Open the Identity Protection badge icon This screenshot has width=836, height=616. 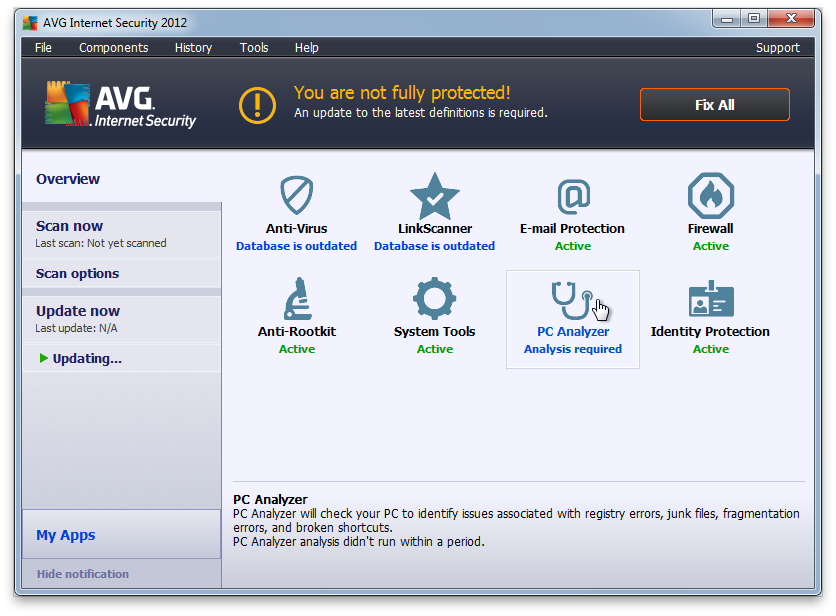click(x=711, y=299)
